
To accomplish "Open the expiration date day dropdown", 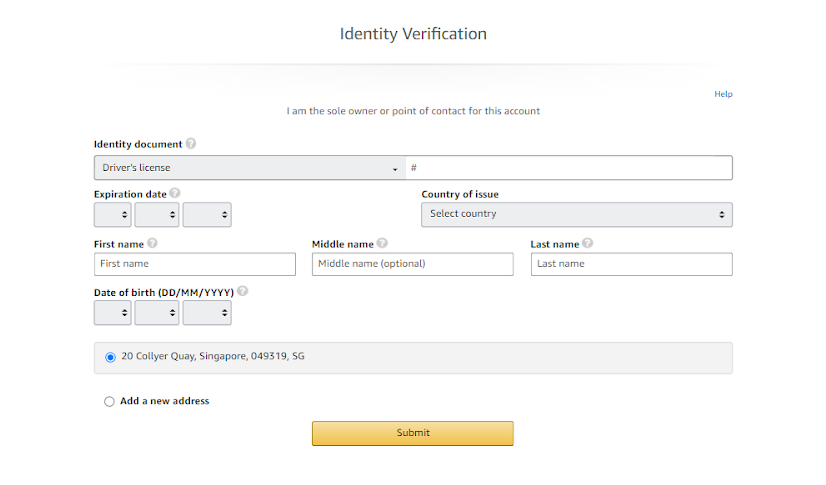I will (113, 215).
